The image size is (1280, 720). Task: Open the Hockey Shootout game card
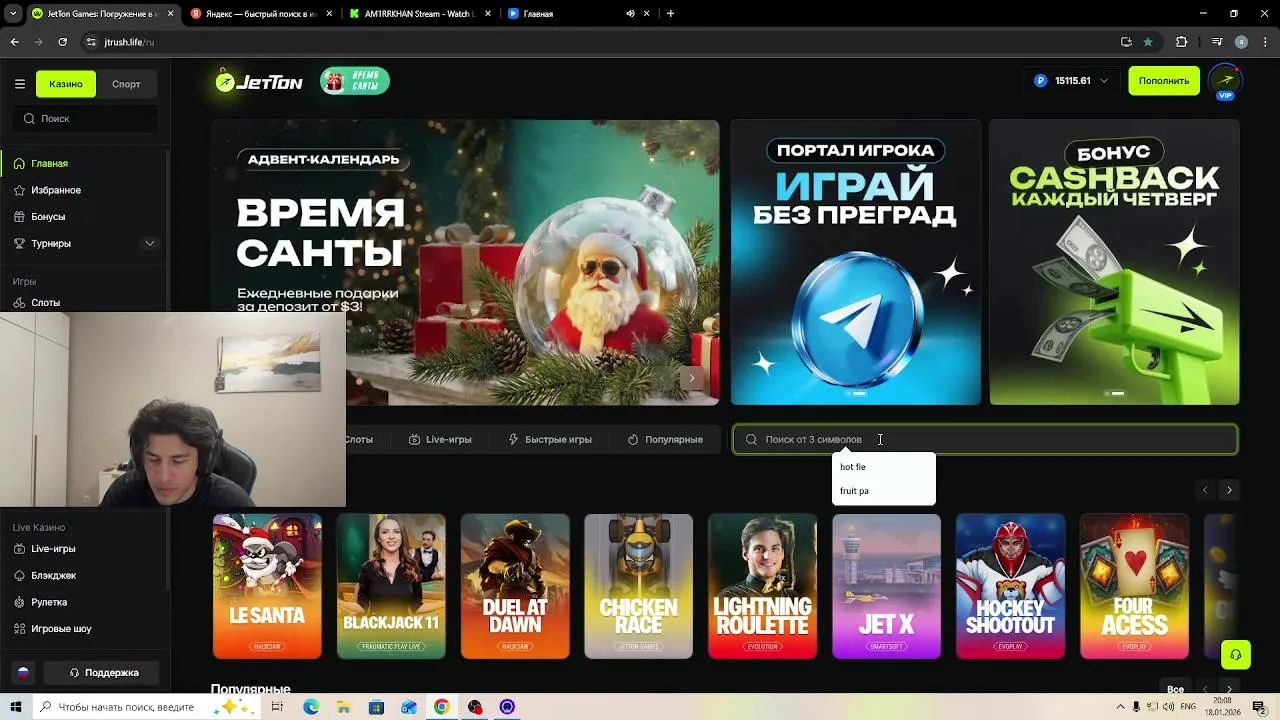coord(1010,586)
